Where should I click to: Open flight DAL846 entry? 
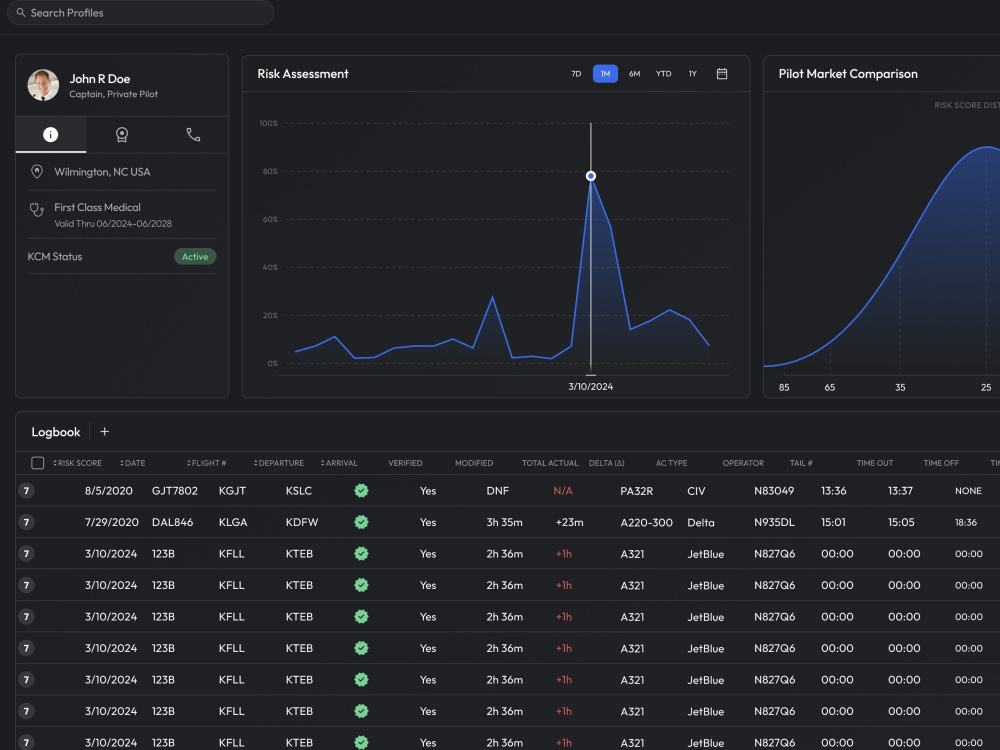pos(172,522)
